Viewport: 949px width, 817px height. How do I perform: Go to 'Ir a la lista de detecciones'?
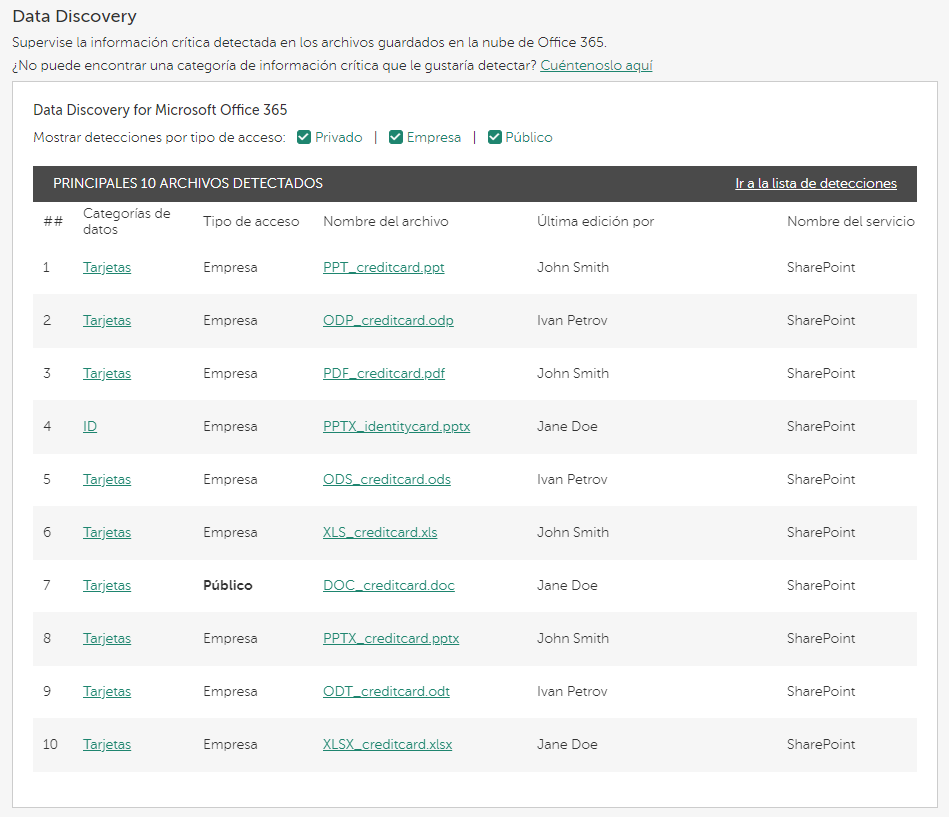815,184
